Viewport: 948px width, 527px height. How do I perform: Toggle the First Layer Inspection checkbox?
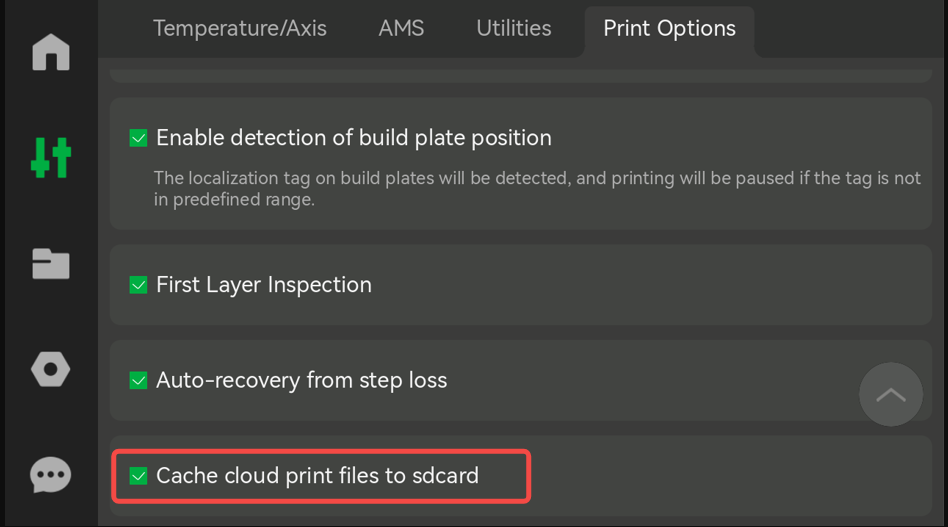pos(138,285)
